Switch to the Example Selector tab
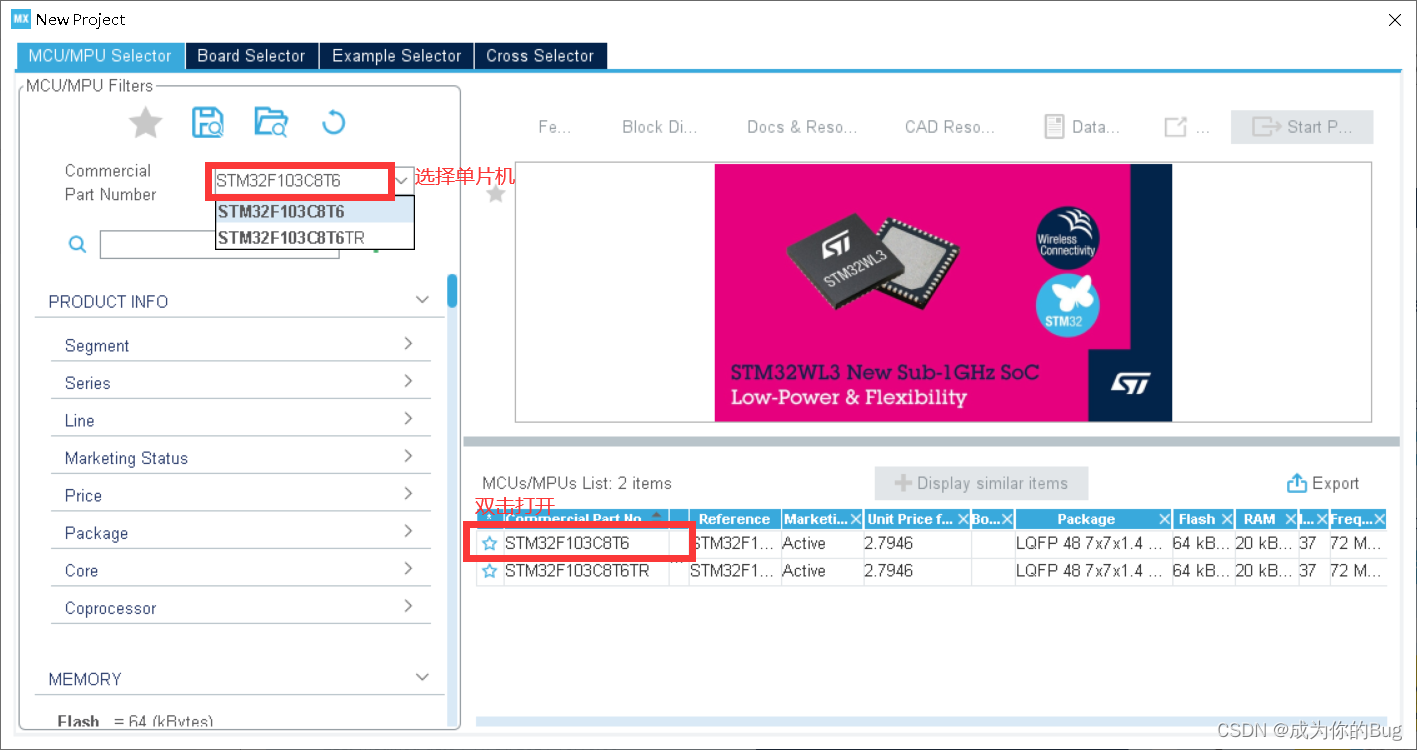This screenshot has width=1417, height=750. (396, 56)
